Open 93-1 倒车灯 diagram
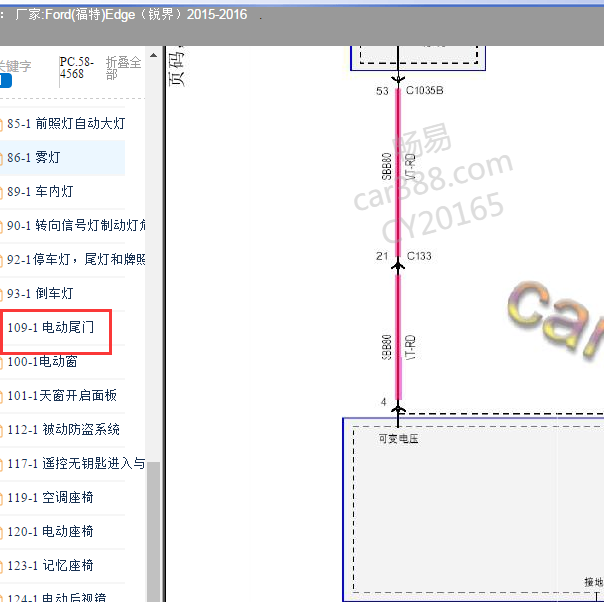The height and width of the screenshot is (602, 604). pos(40,293)
